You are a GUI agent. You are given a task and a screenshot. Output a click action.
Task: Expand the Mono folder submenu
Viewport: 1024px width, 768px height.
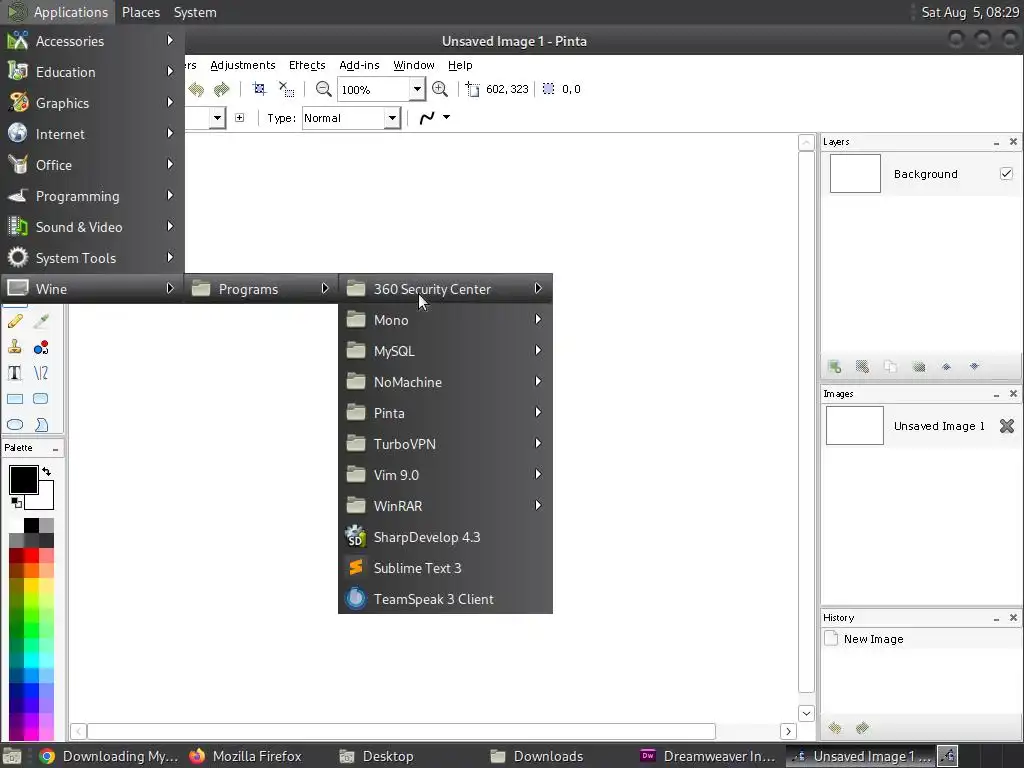(445, 320)
